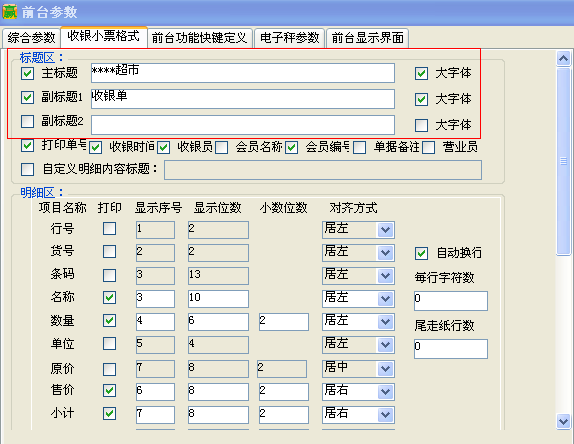Disable the 自动换行 checkbox
574x444 pixels.
click(x=421, y=253)
